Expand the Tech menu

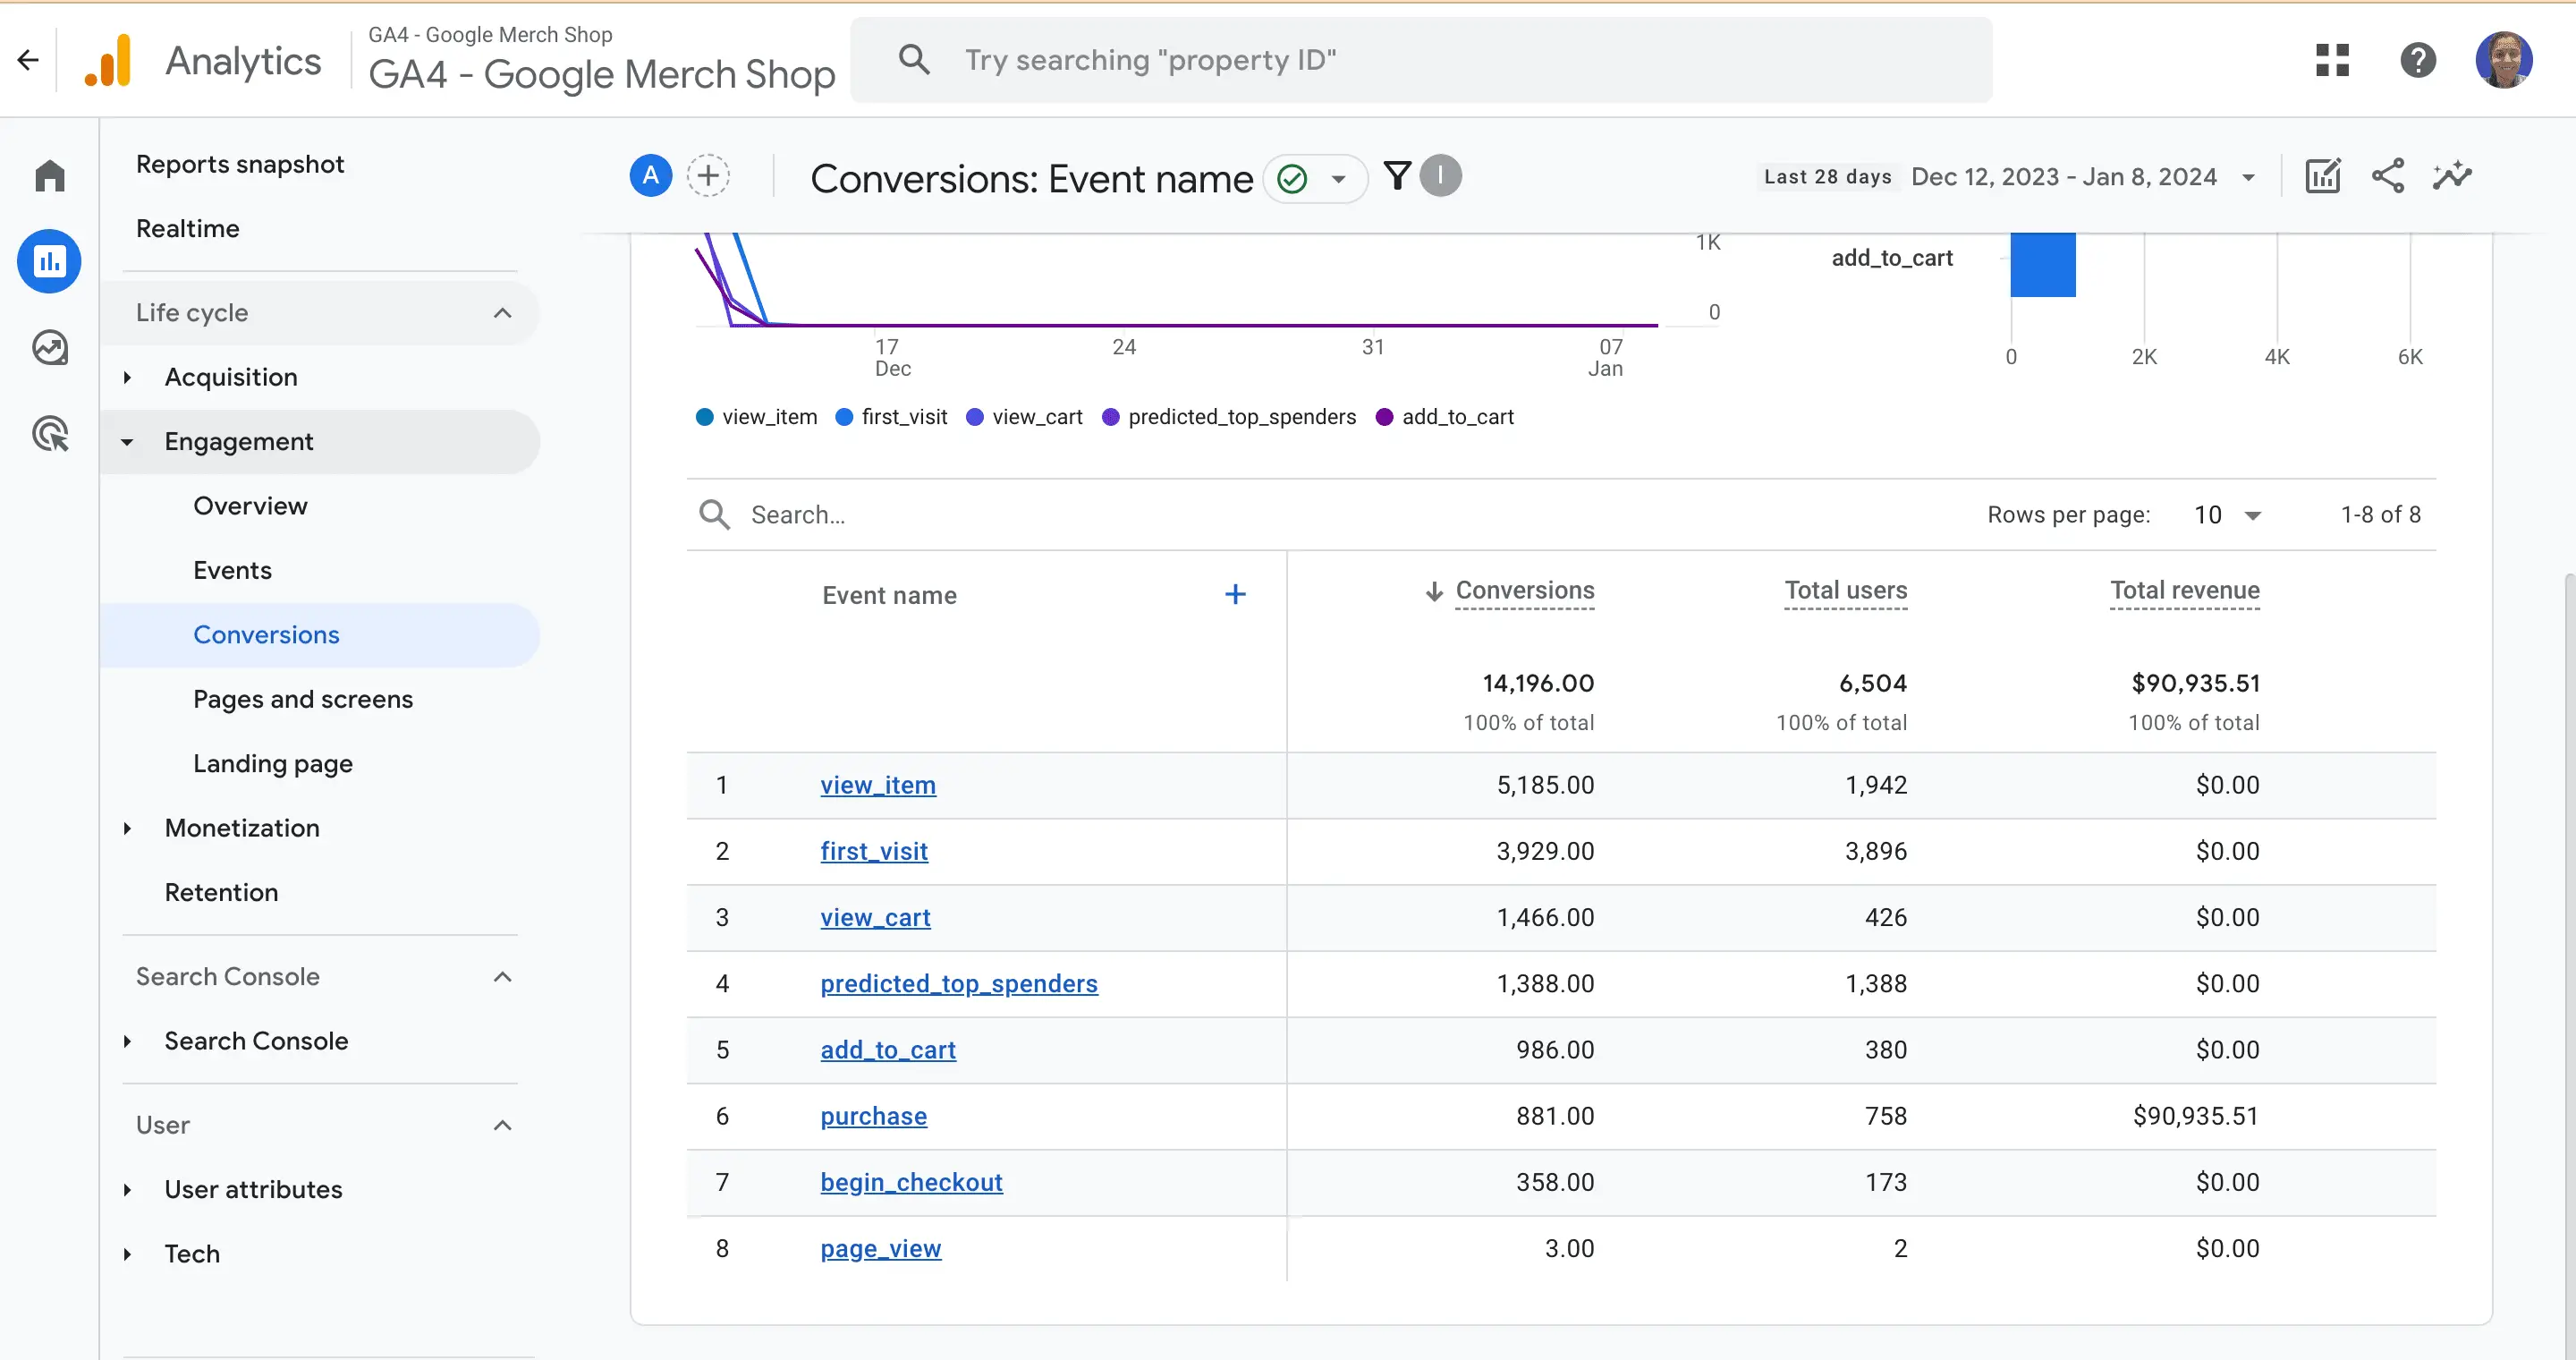[x=127, y=1254]
